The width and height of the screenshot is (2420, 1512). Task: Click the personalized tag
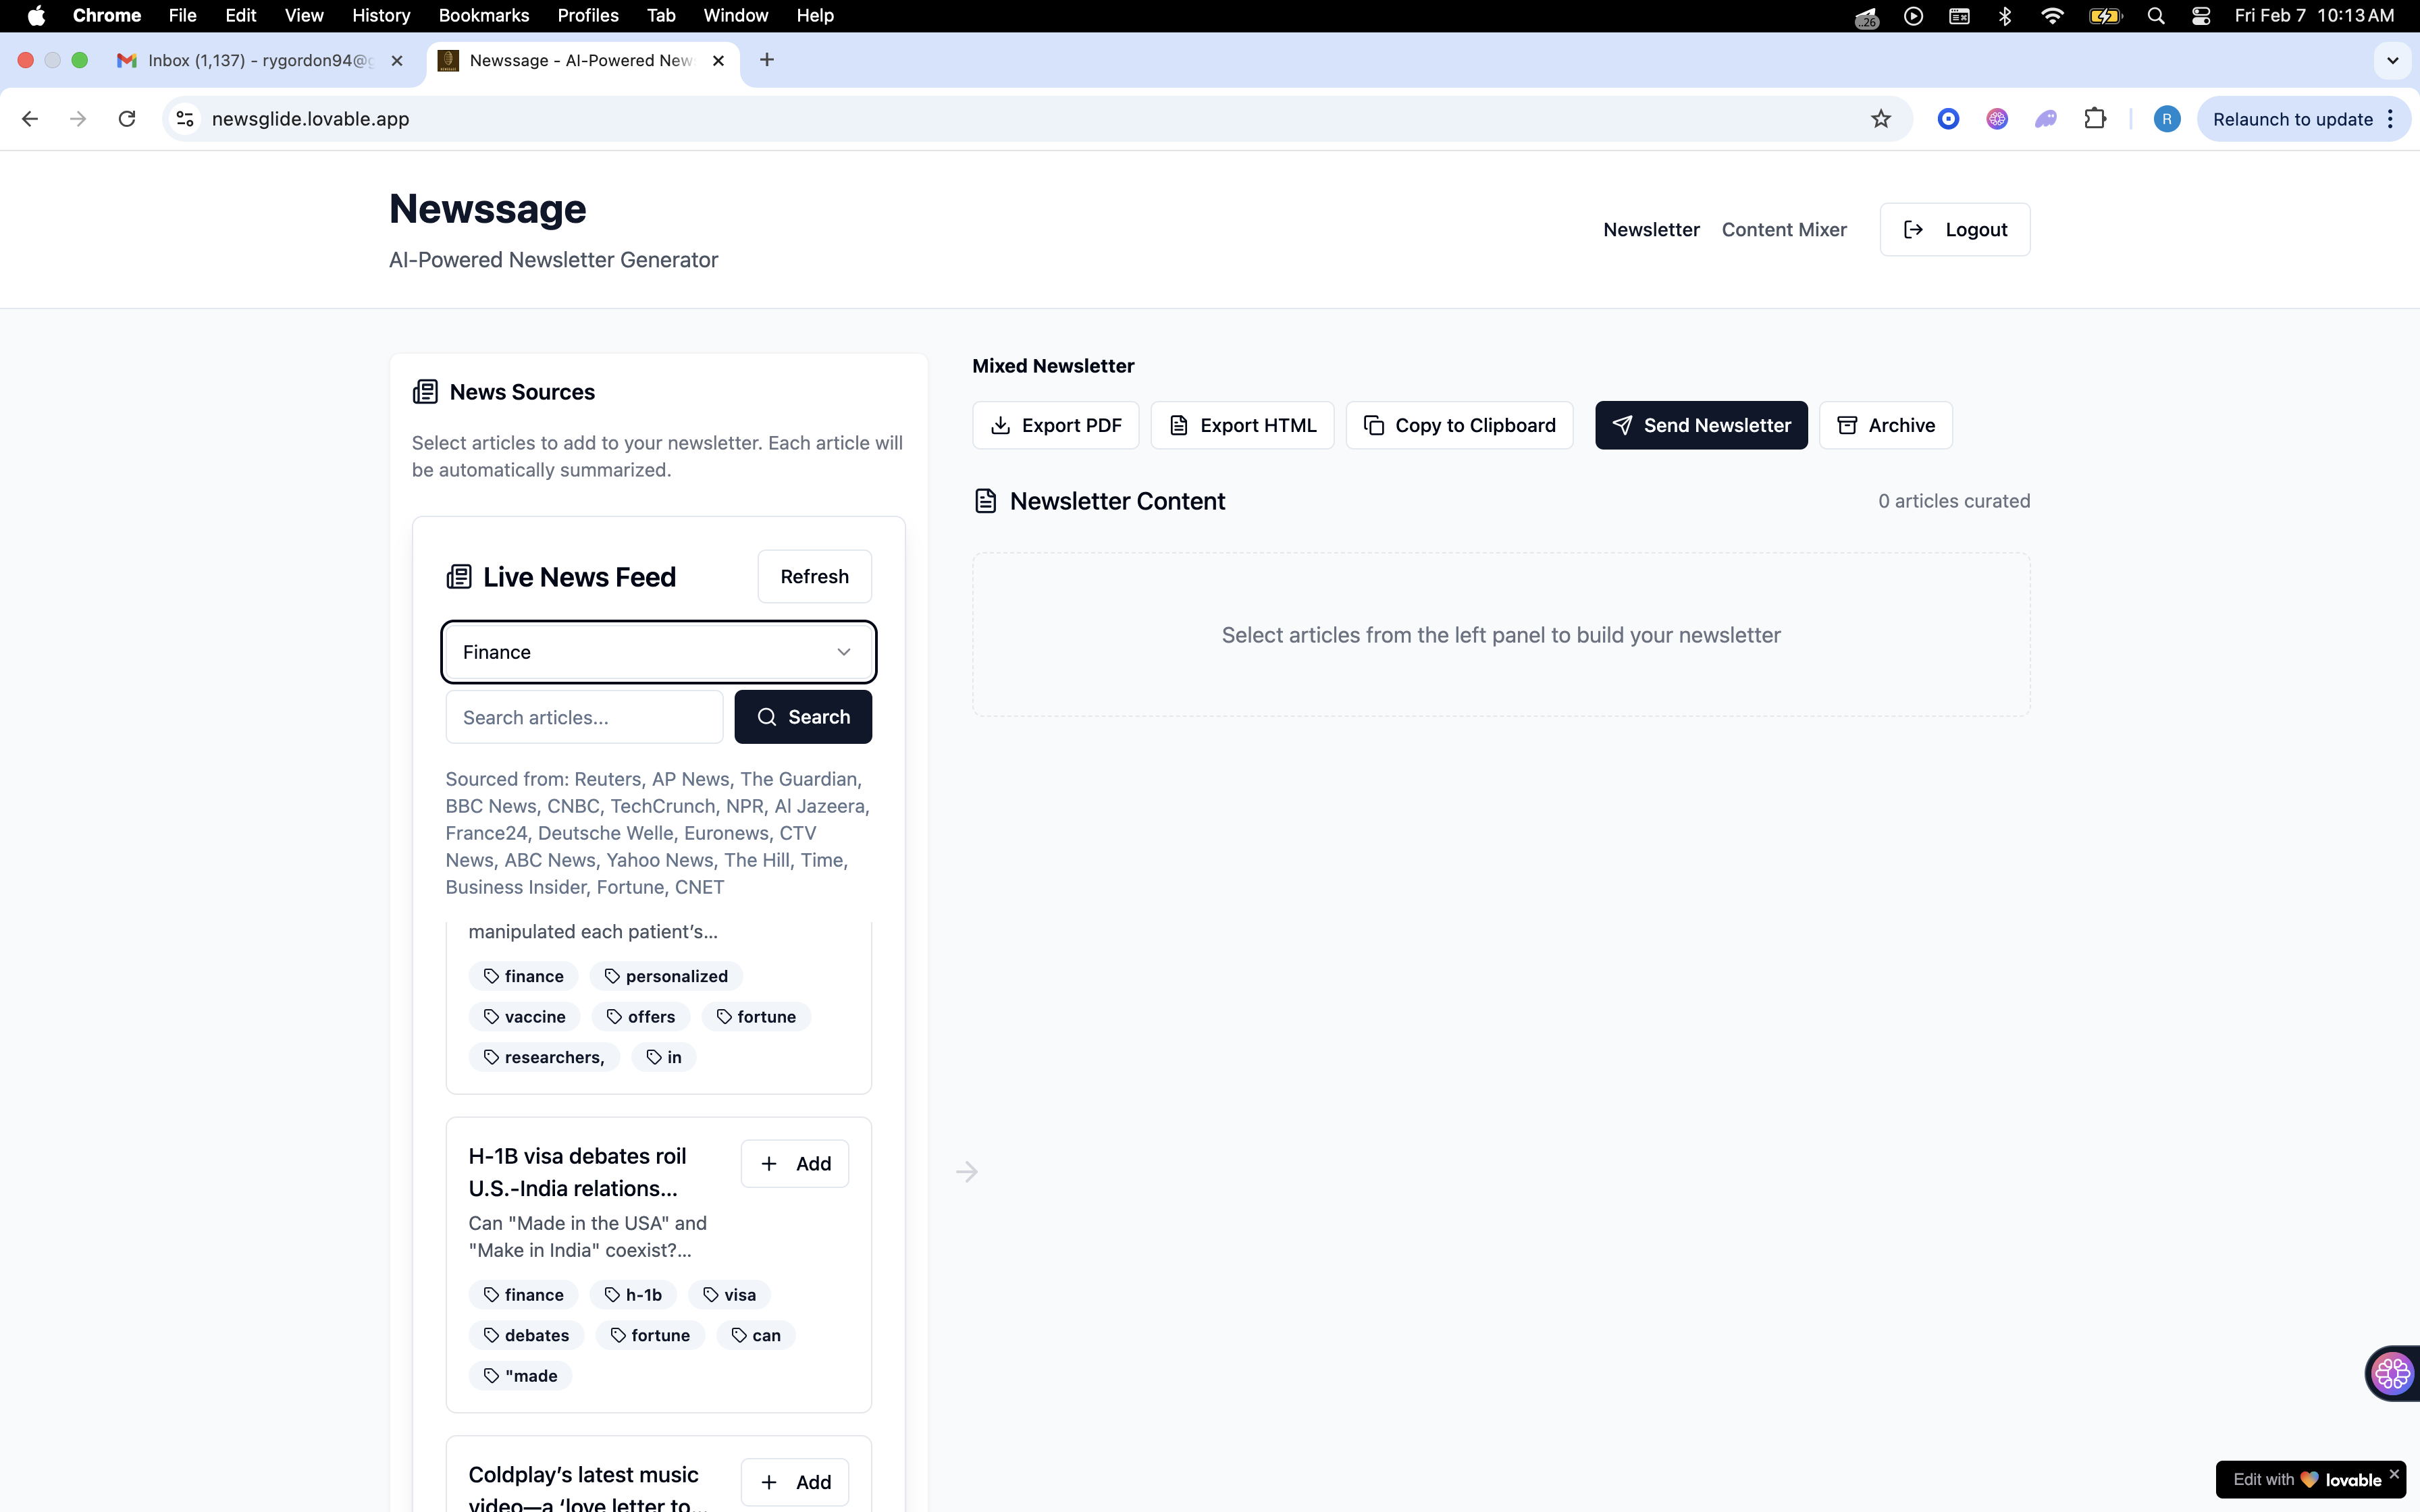pyautogui.click(x=666, y=976)
